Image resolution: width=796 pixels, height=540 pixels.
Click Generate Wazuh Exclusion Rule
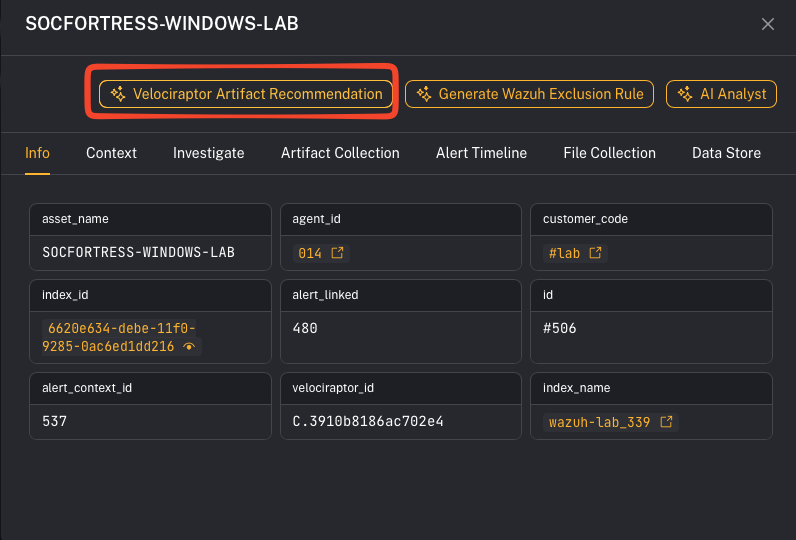pyautogui.click(x=529, y=94)
